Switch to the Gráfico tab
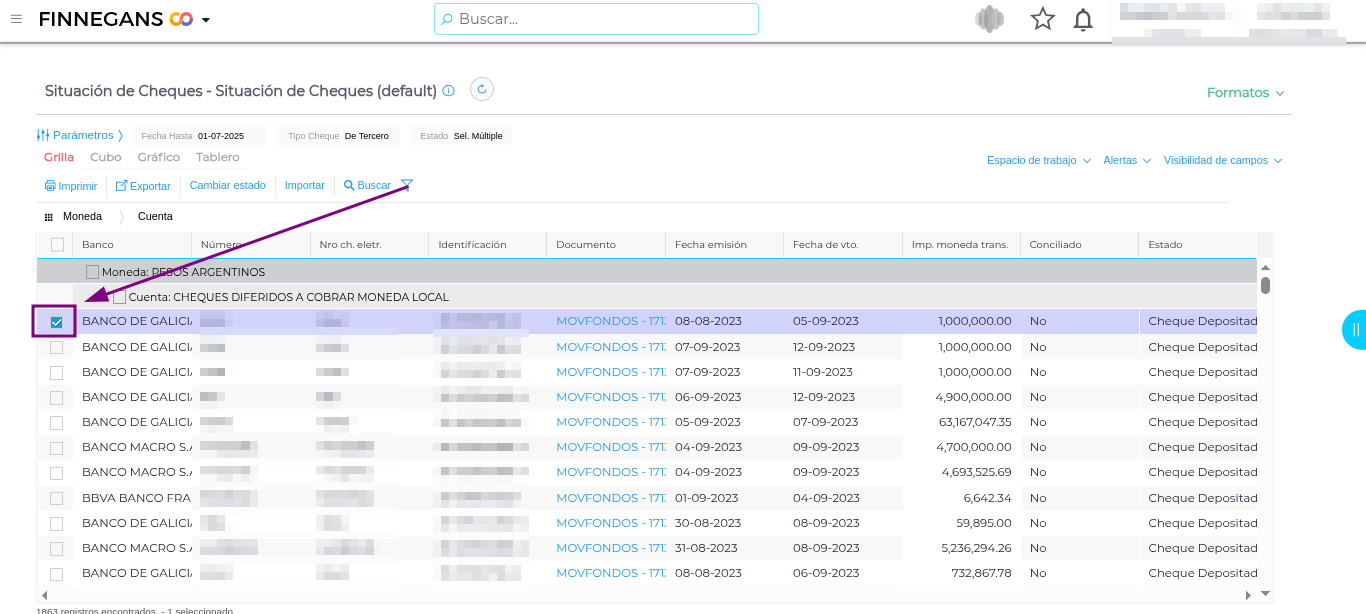 [159, 157]
